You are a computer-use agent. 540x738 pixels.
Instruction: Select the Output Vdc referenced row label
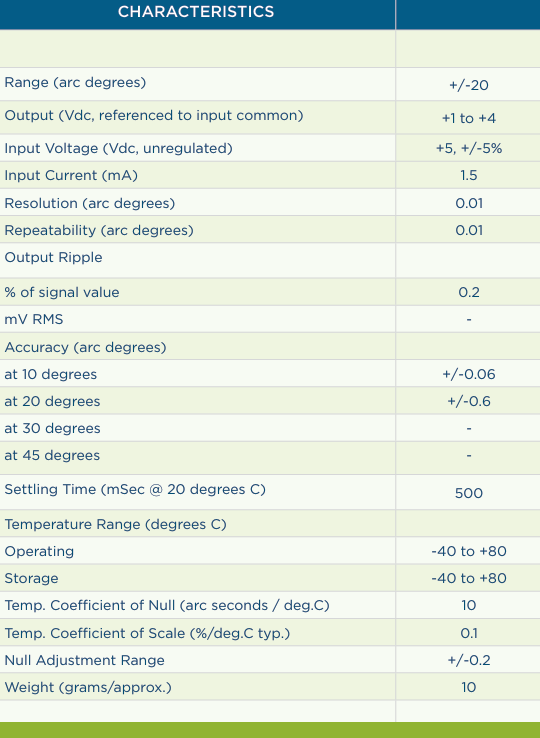pos(154,115)
